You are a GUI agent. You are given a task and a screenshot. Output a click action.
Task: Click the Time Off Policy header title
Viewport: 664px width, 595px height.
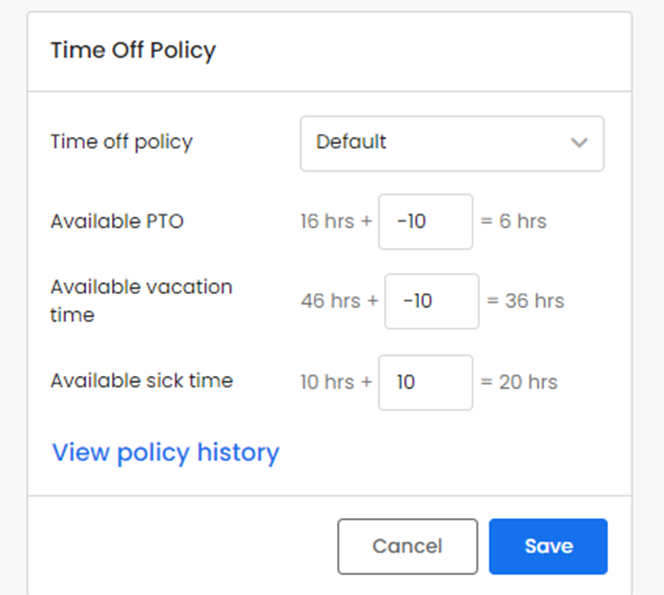coord(133,50)
